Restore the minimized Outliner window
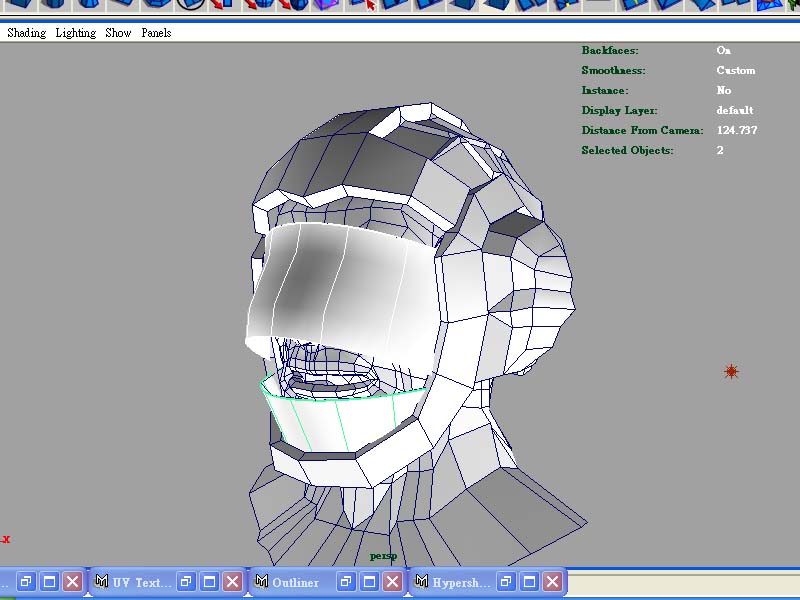 346,582
